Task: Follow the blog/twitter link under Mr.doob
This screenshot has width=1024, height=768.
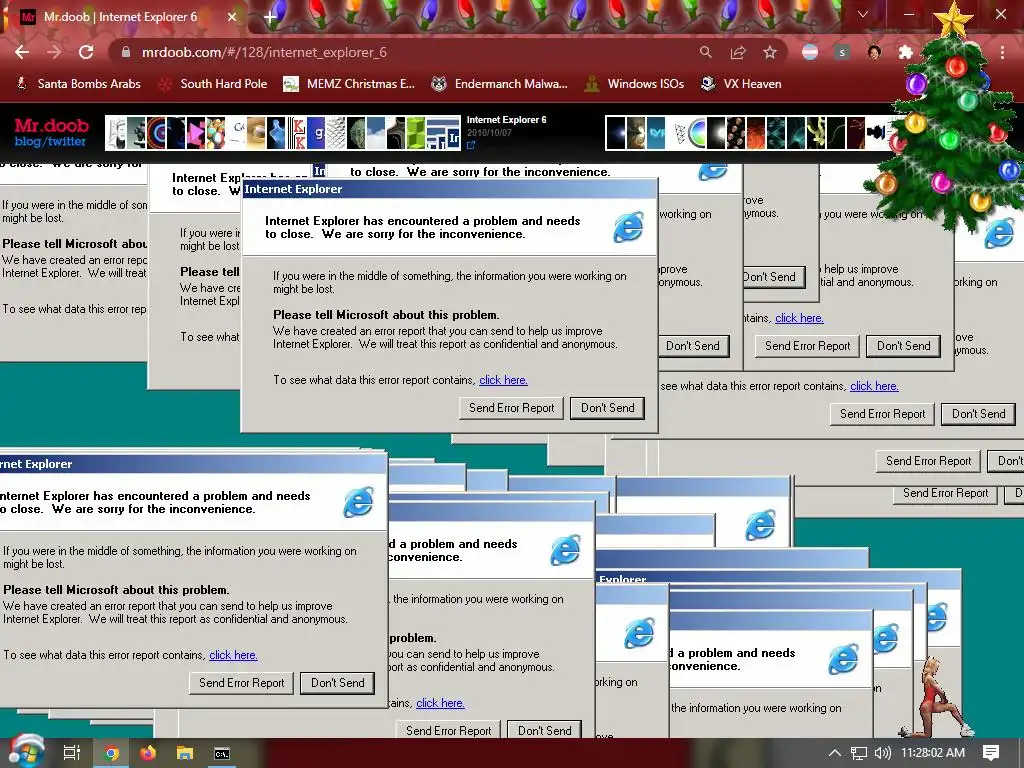Action: pos(50,142)
